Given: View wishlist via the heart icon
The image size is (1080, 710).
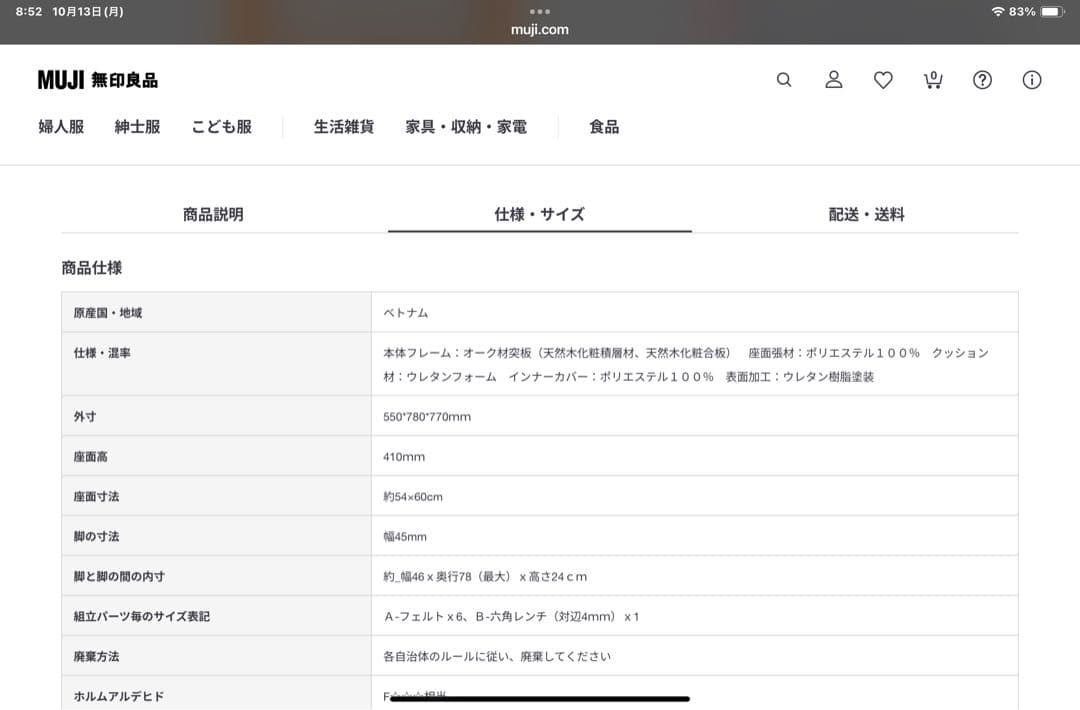Looking at the screenshot, I should (x=883, y=80).
